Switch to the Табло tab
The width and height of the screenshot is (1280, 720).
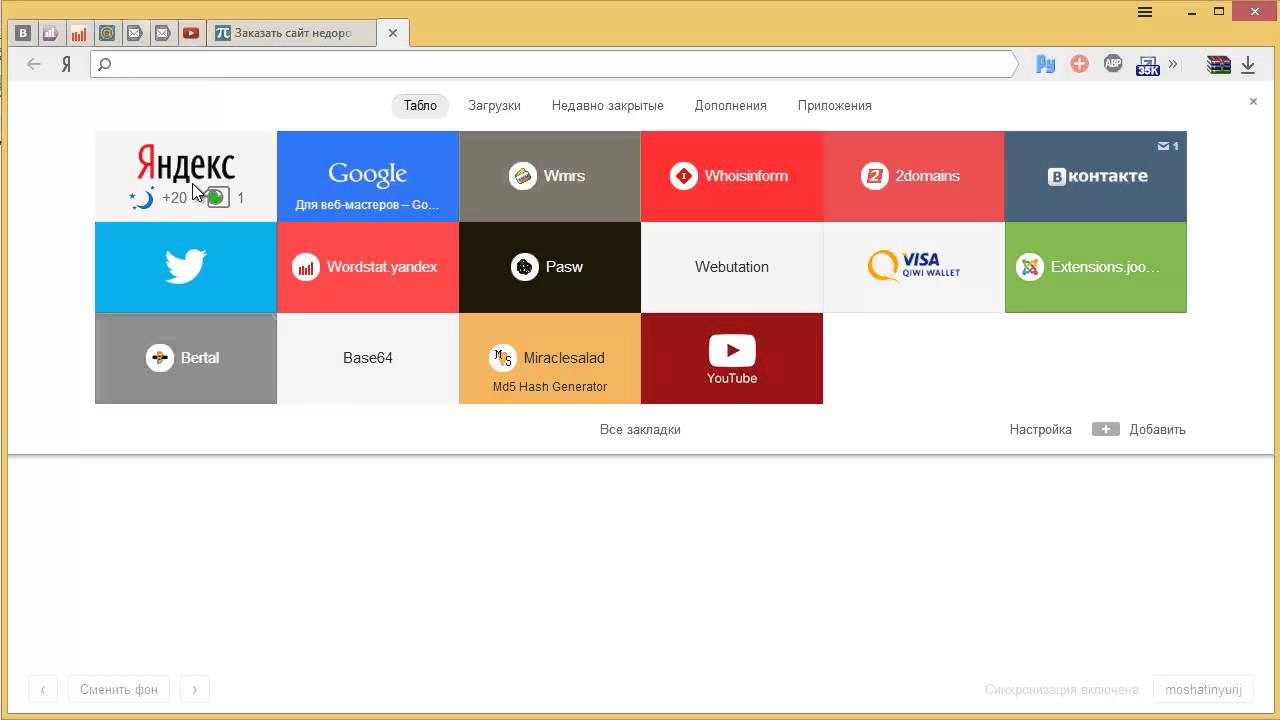(x=420, y=105)
